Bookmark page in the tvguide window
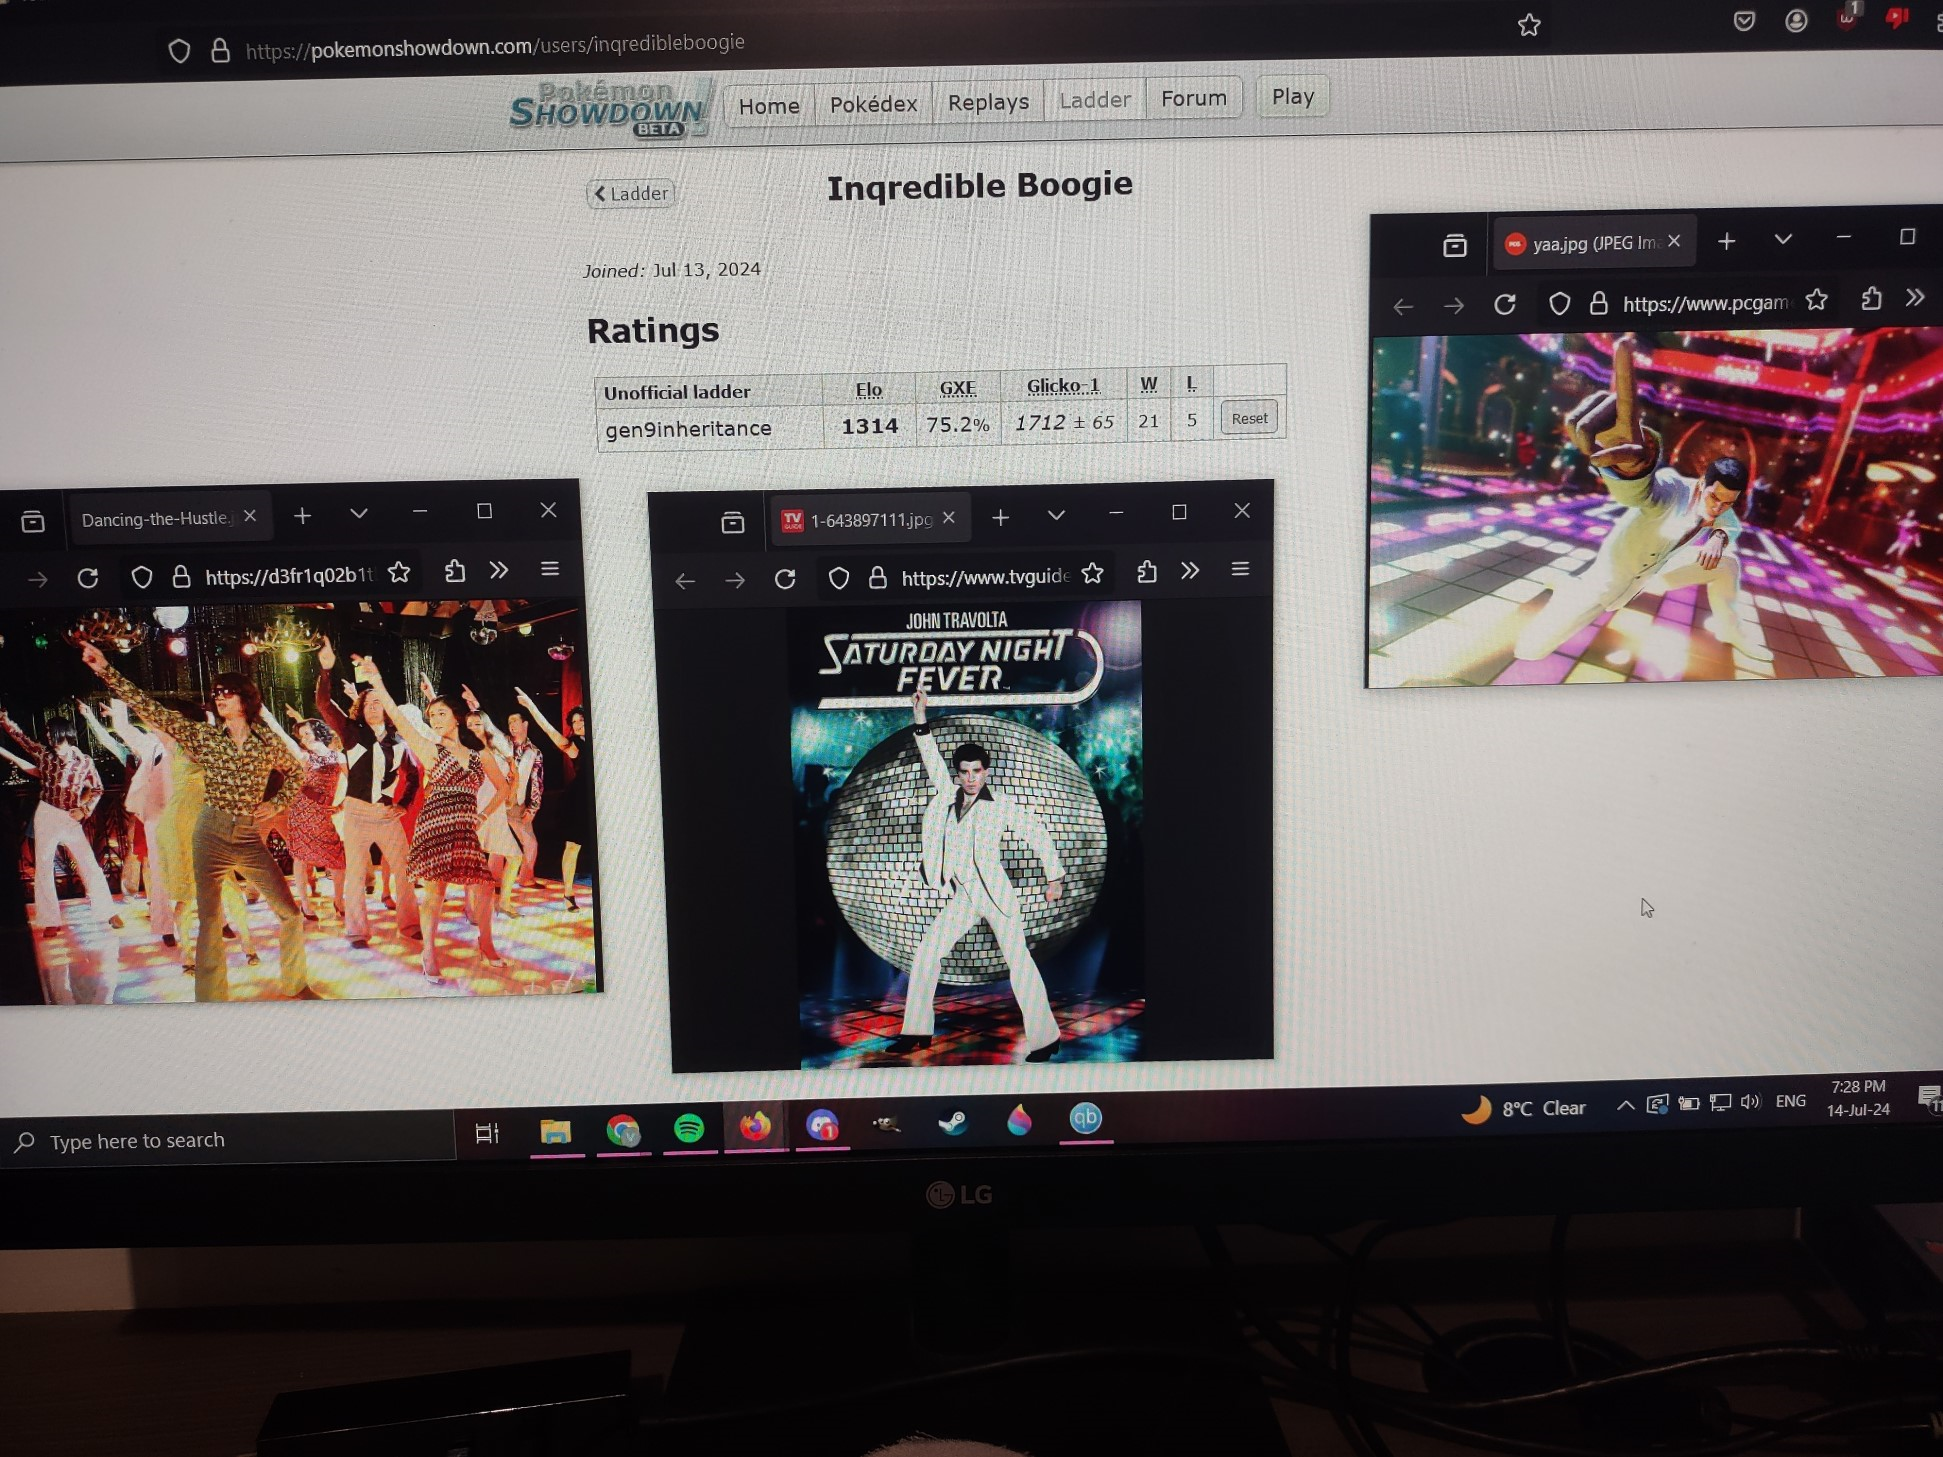Screen dimensions: 1943x1457 (1093, 573)
